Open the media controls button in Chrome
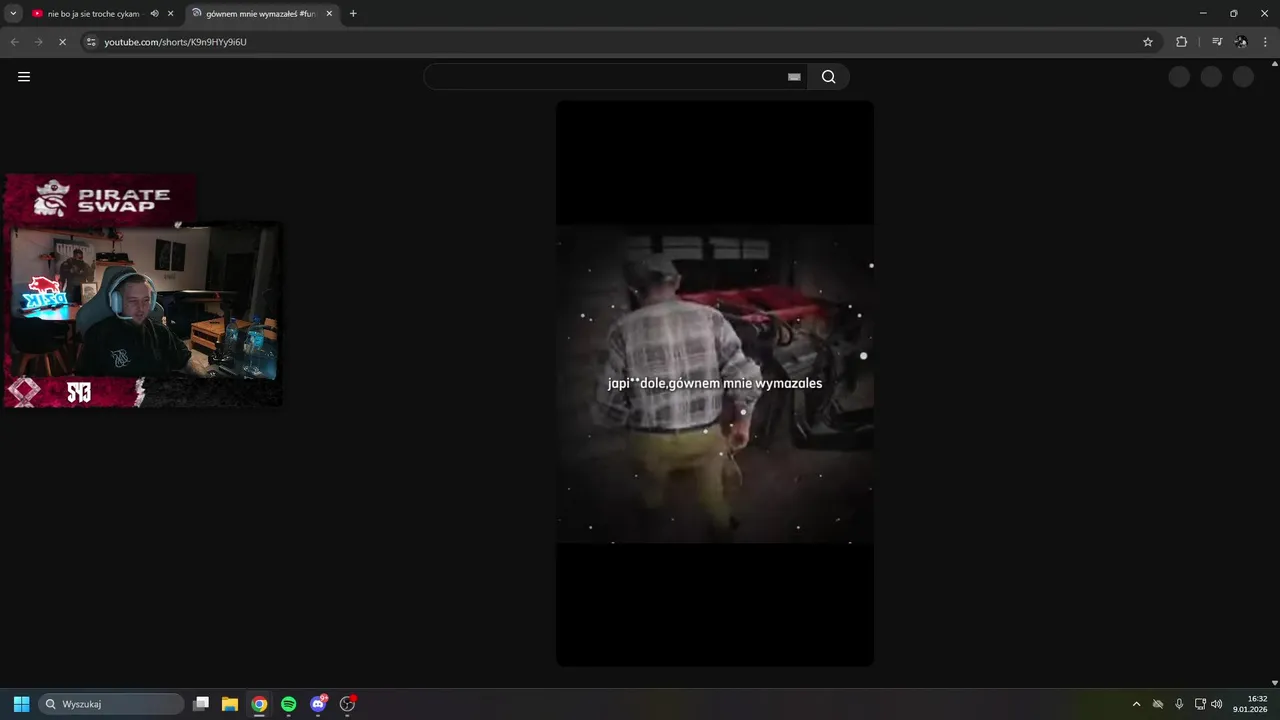The width and height of the screenshot is (1280, 720). click(1217, 42)
